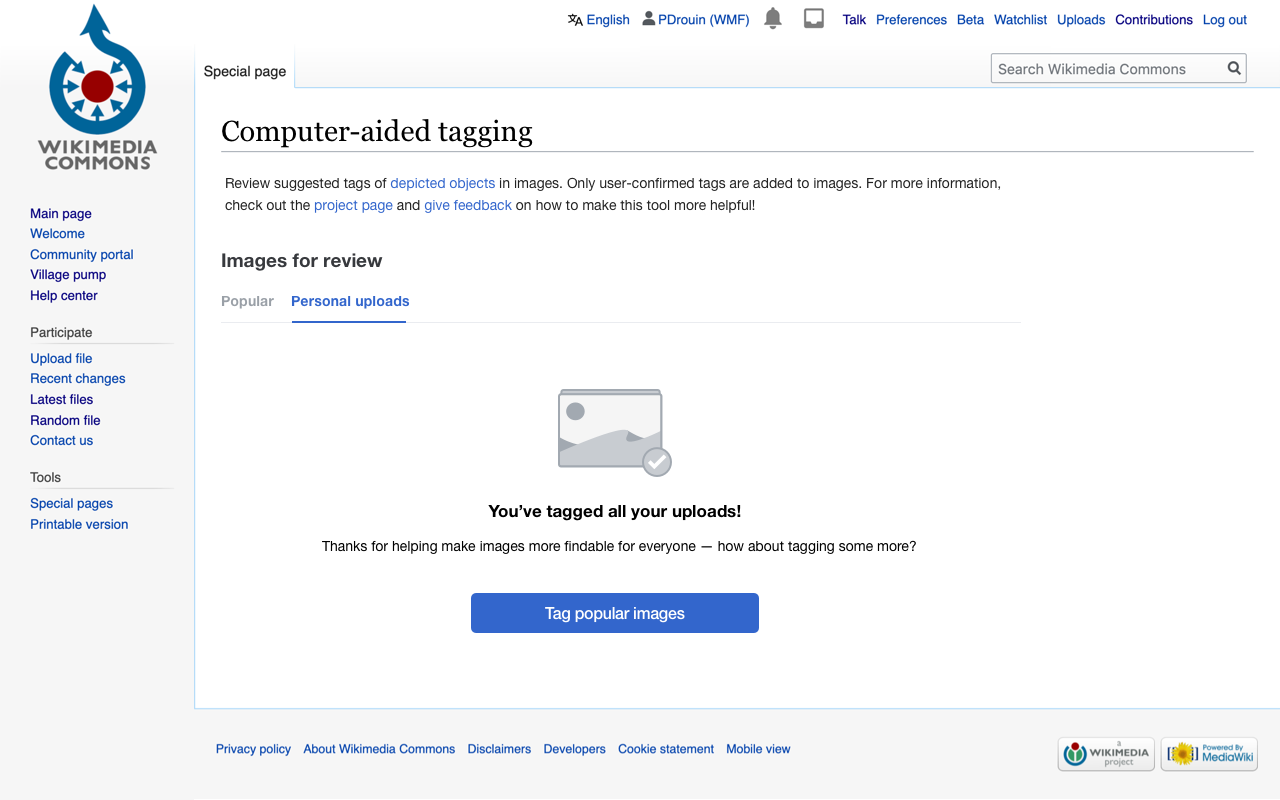Click the PDrouin (WMF) user icon
Image resolution: width=1280 pixels, height=800 pixels.
(x=649, y=19)
